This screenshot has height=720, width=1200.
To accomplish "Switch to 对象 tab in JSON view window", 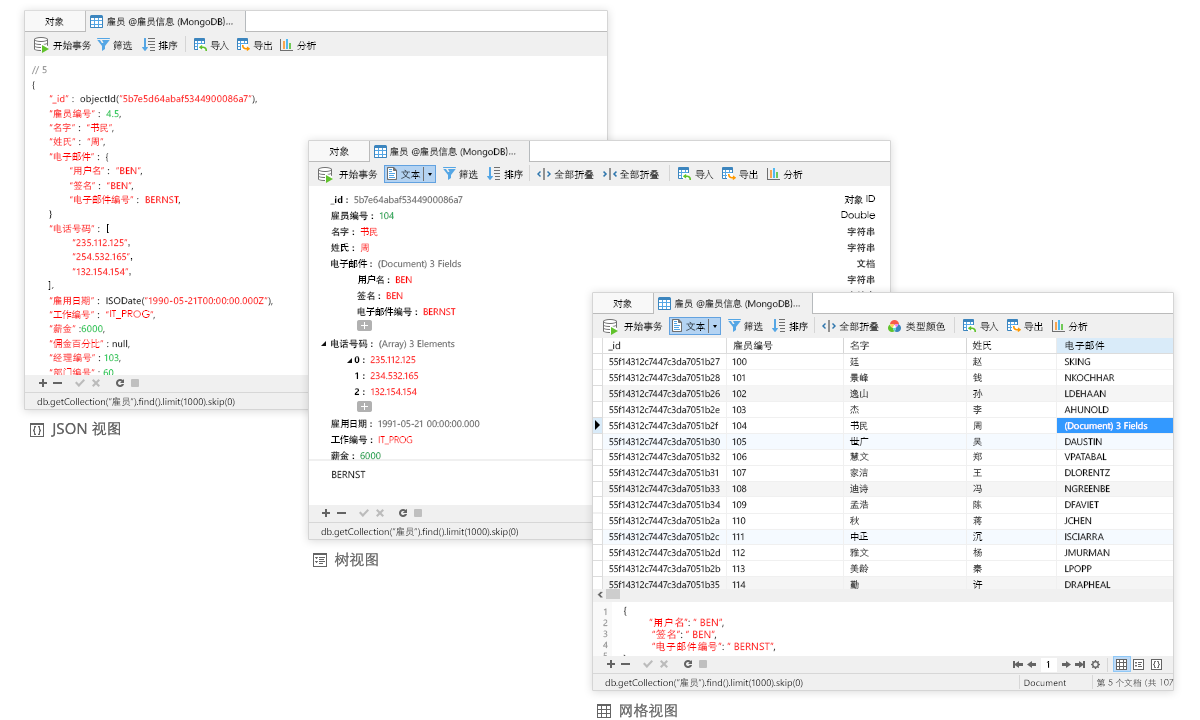I will tap(55, 21).
